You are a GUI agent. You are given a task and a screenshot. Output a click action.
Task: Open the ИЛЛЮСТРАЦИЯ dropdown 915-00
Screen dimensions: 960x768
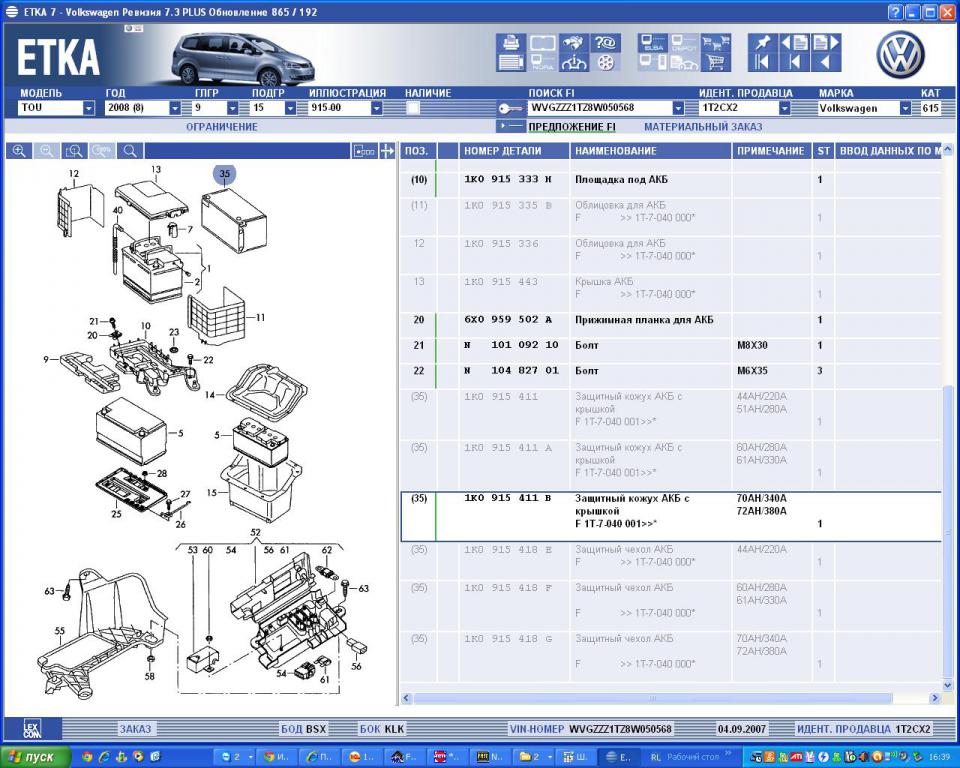tap(377, 108)
